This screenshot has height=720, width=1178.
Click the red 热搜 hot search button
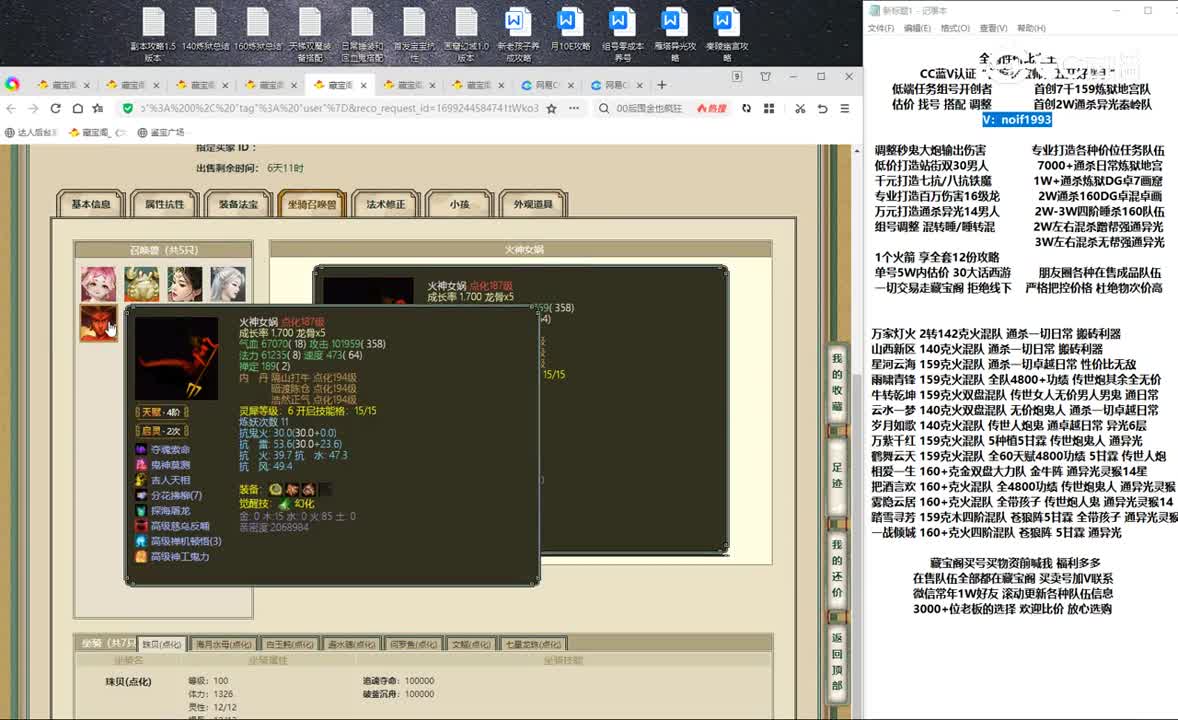click(711, 108)
